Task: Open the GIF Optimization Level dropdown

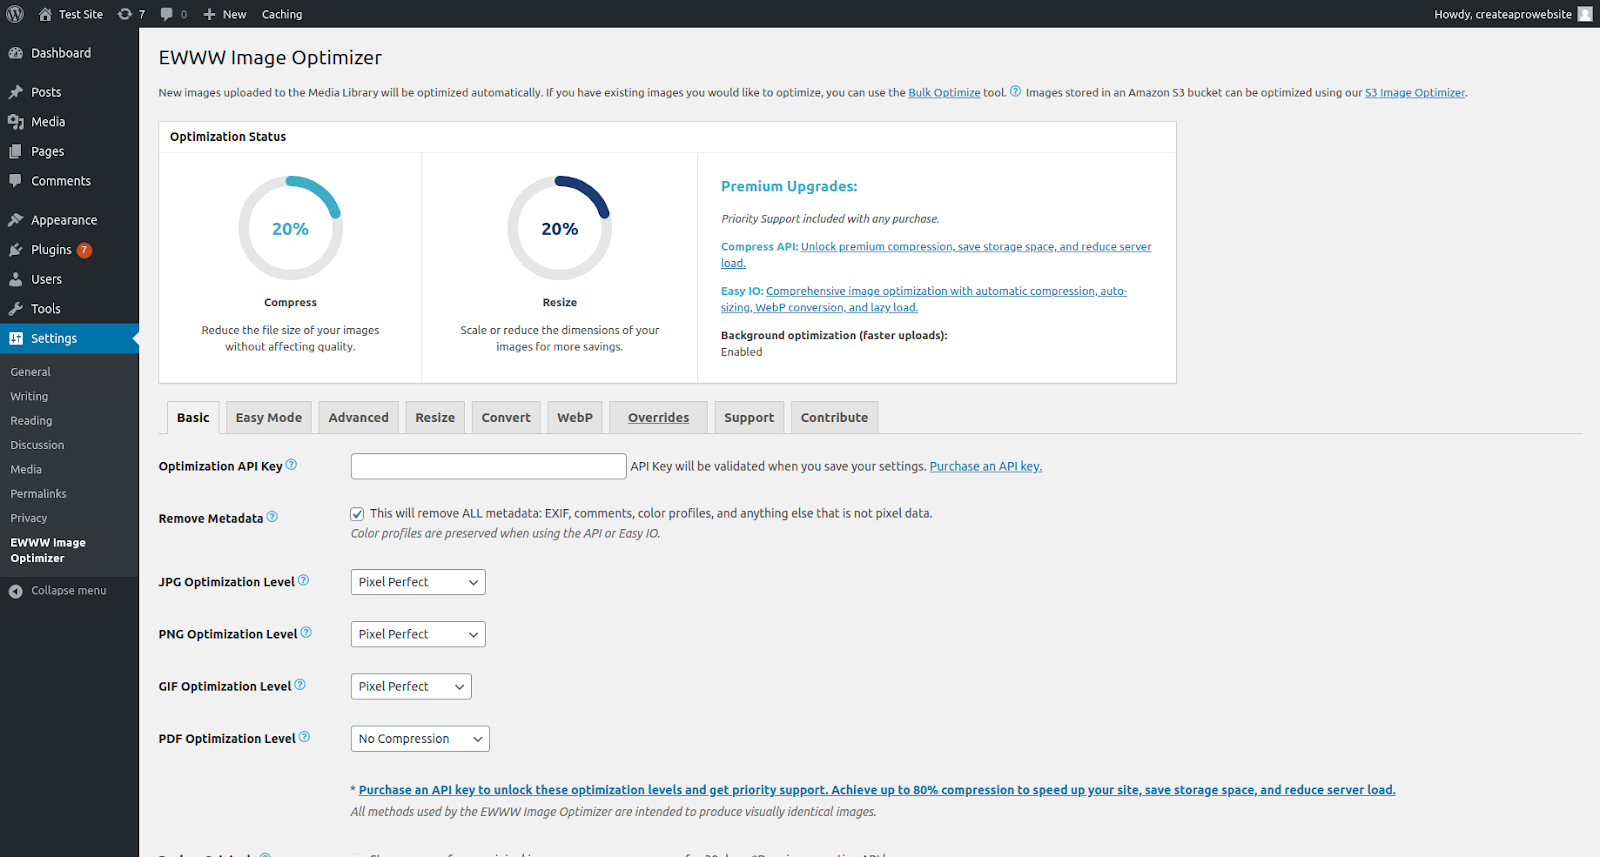Action: tap(411, 687)
